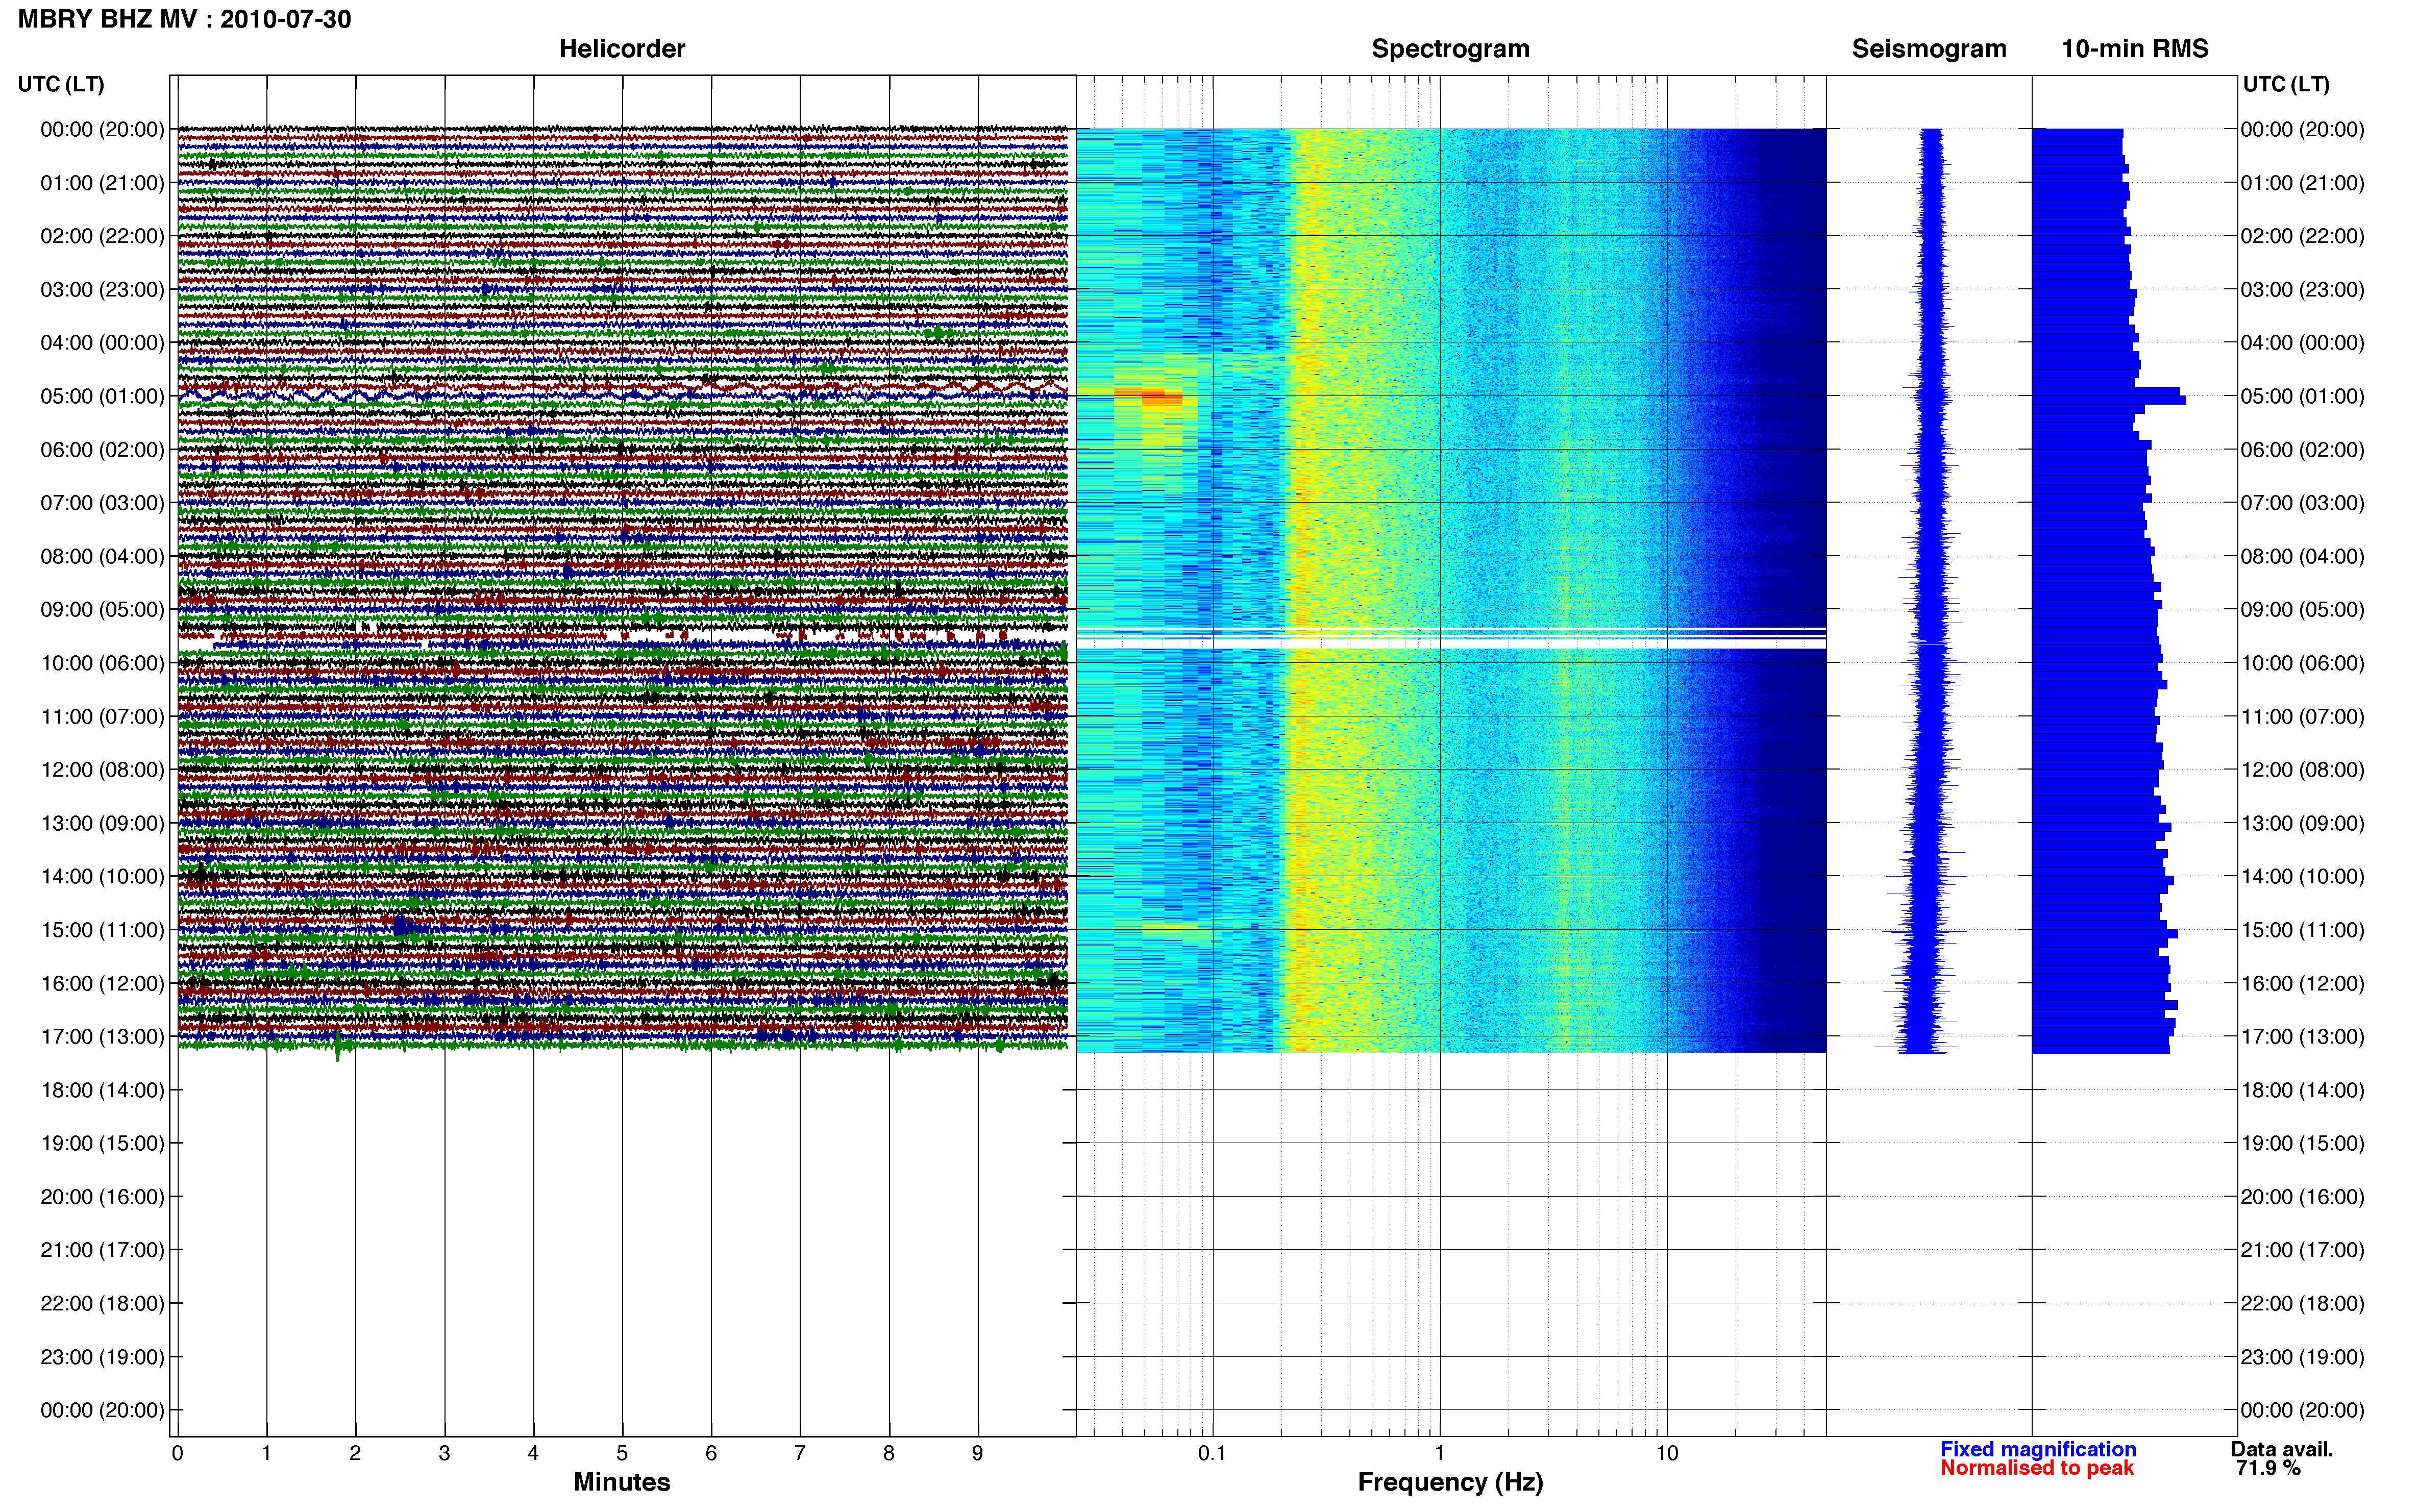
Task: Click '16:00 (12:00)' on the RMS-side time axis
Action: 2302,983
